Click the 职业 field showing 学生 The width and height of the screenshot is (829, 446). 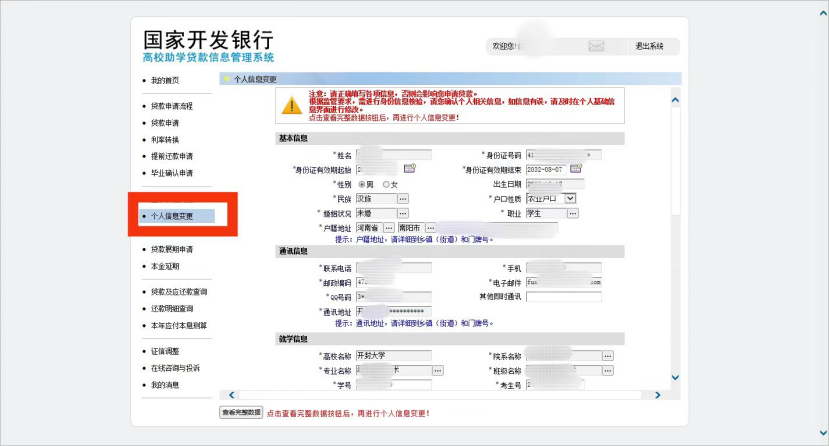point(546,213)
